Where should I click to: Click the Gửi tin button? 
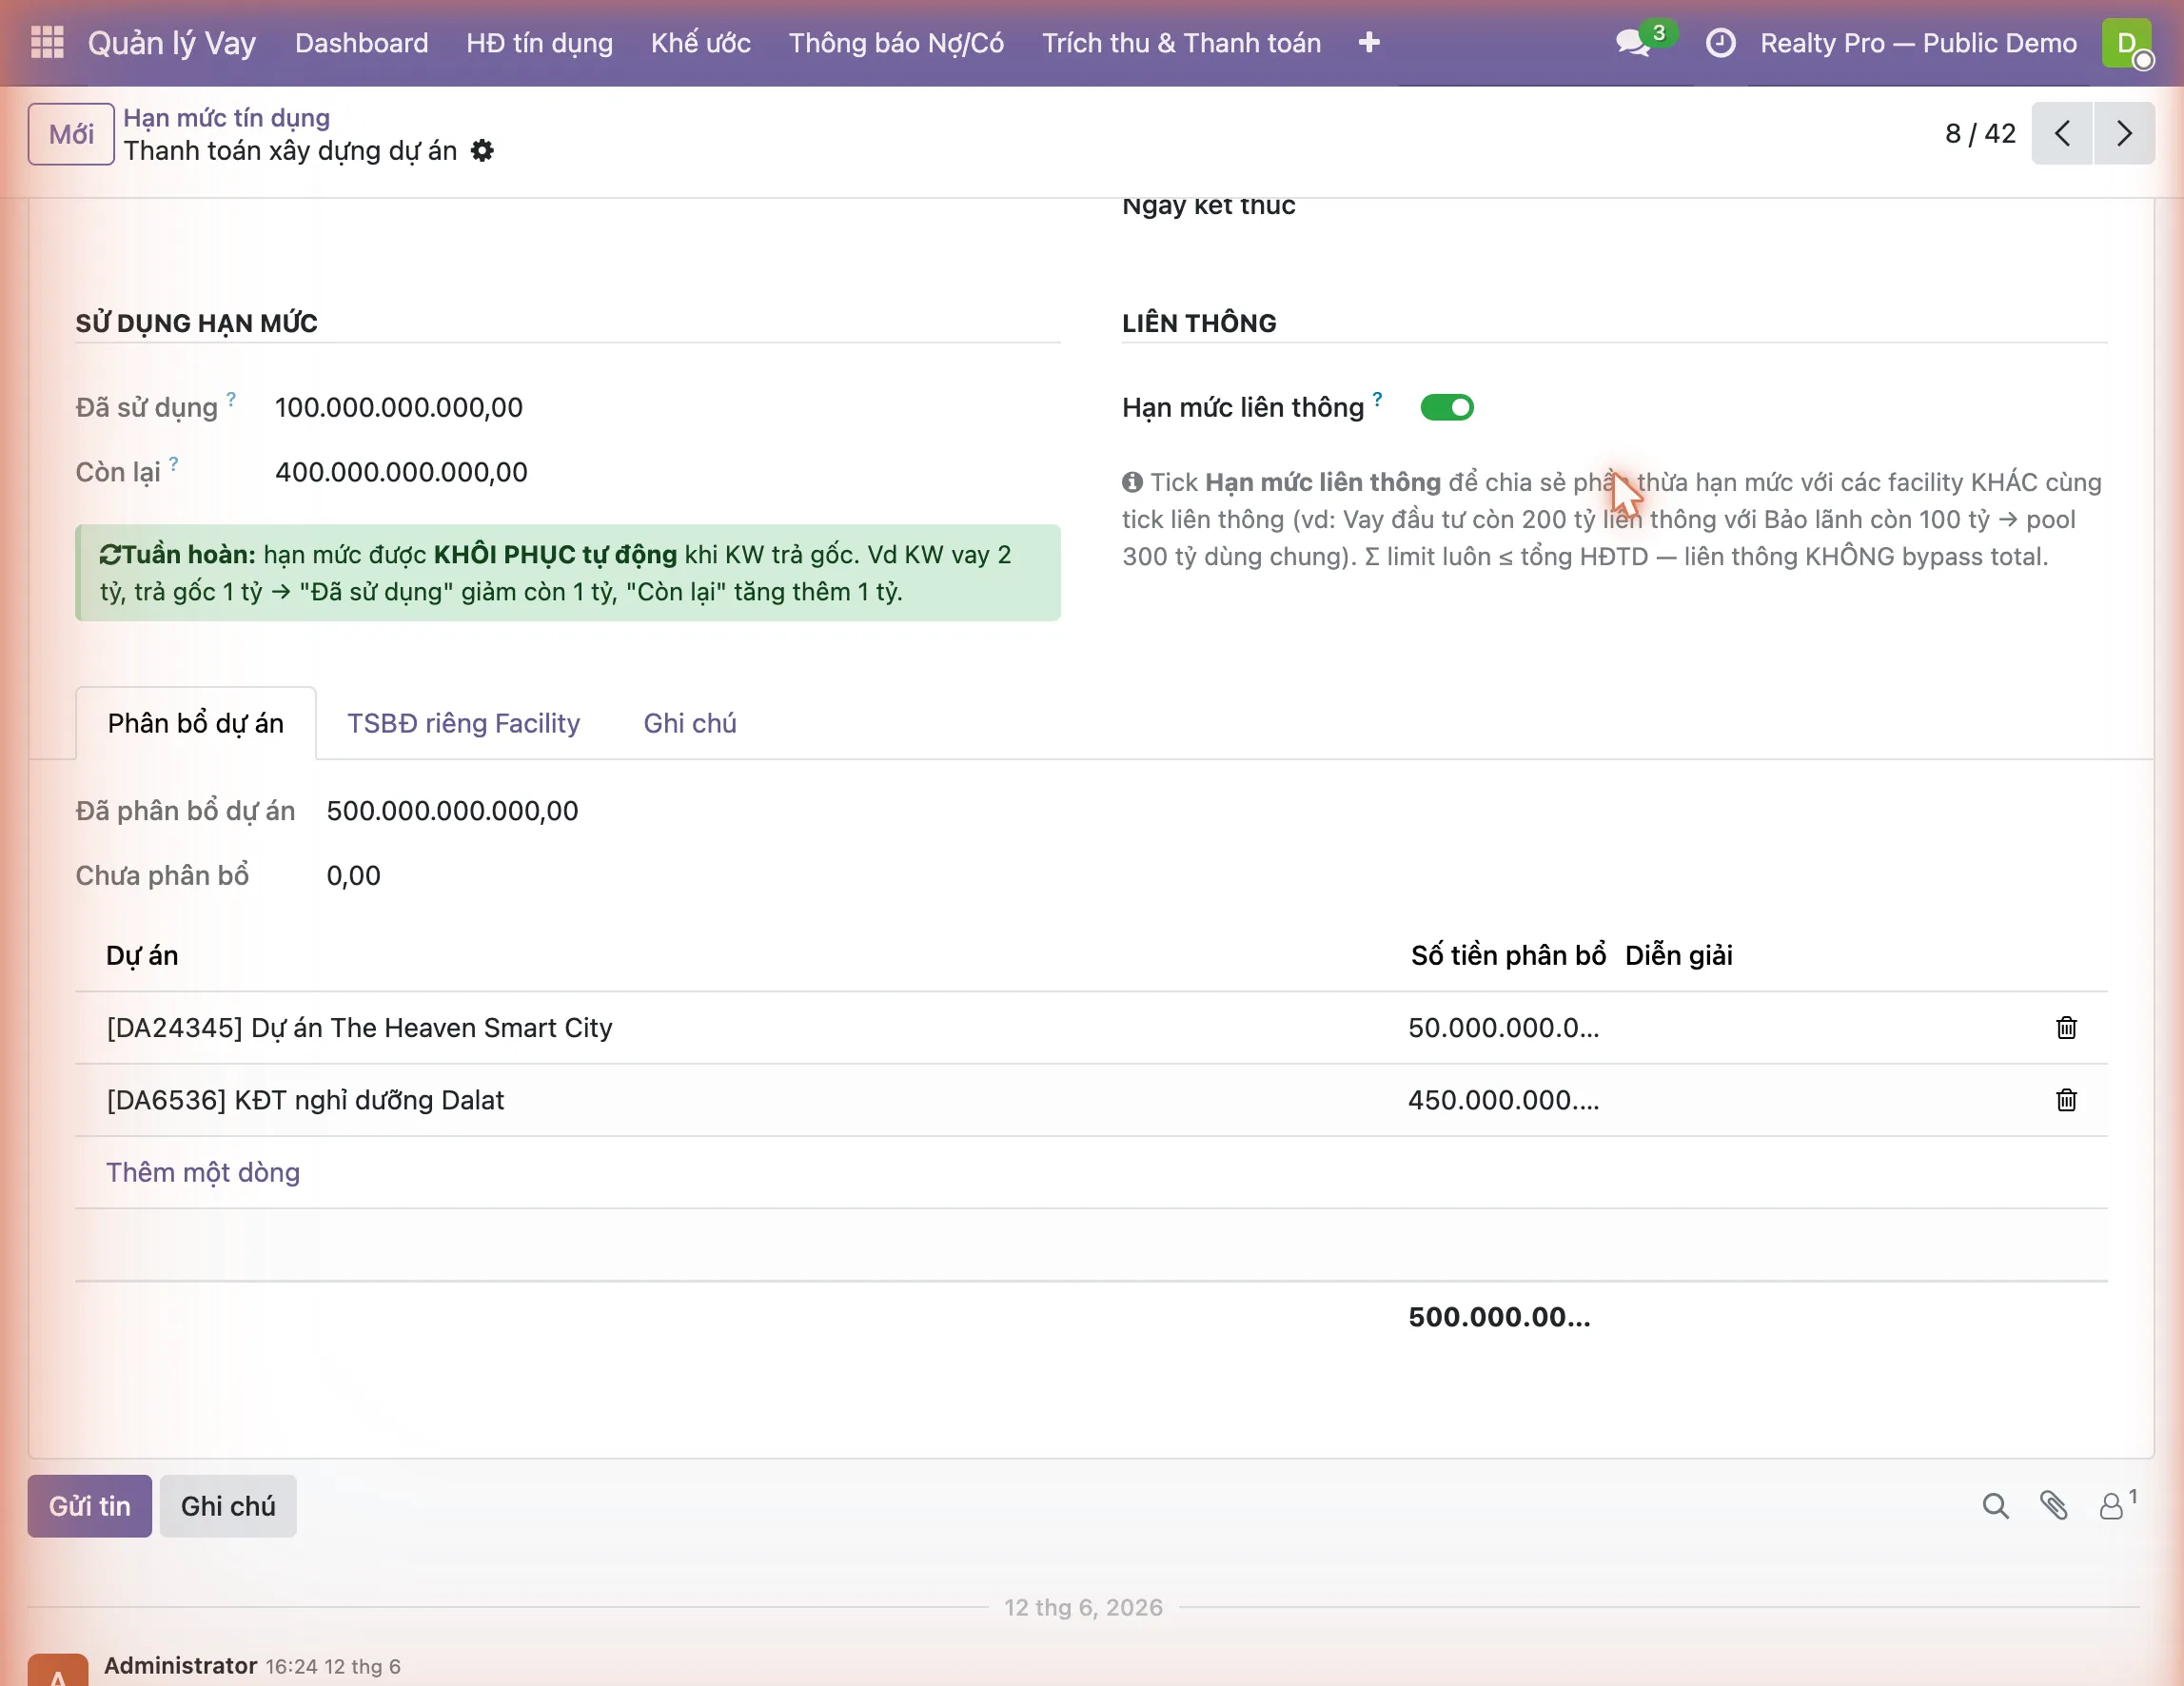coord(90,1506)
